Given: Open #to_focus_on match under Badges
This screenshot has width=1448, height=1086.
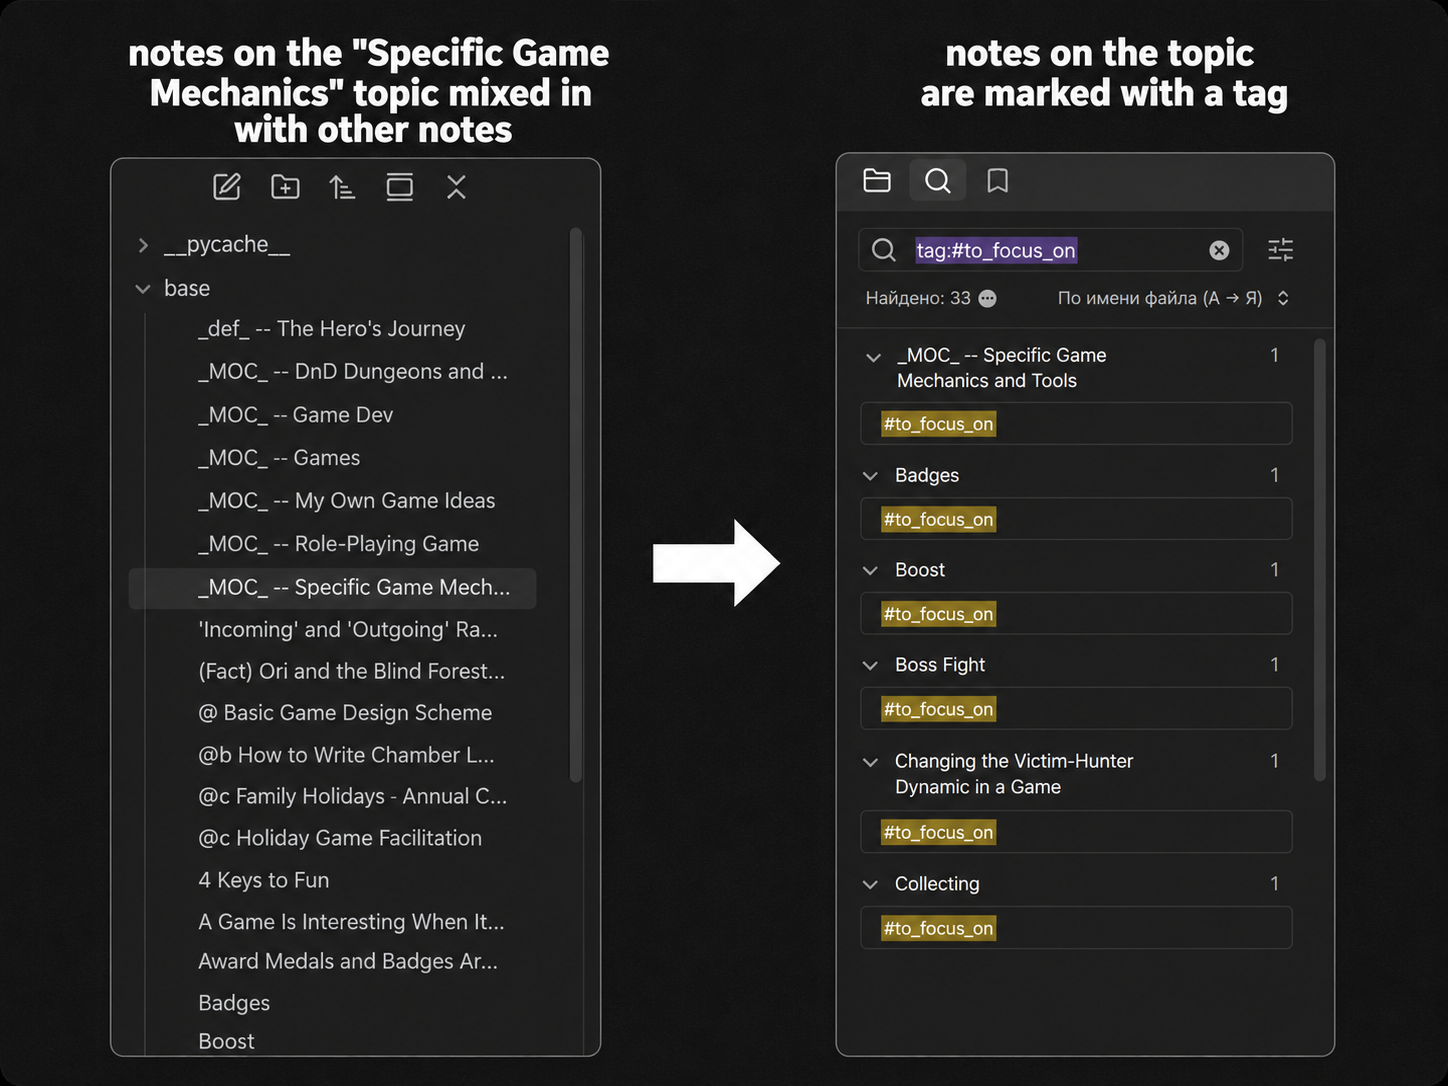Looking at the screenshot, I should [1076, 519].
